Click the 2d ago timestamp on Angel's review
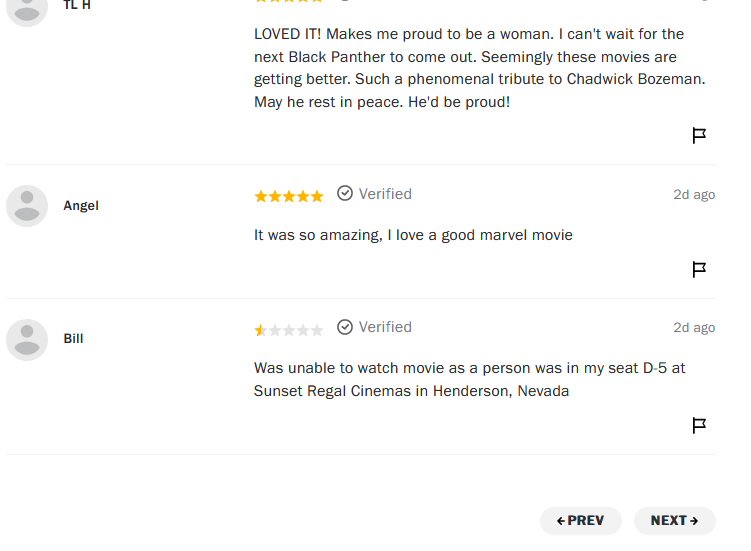751x551 pixels. click(694, 195)
